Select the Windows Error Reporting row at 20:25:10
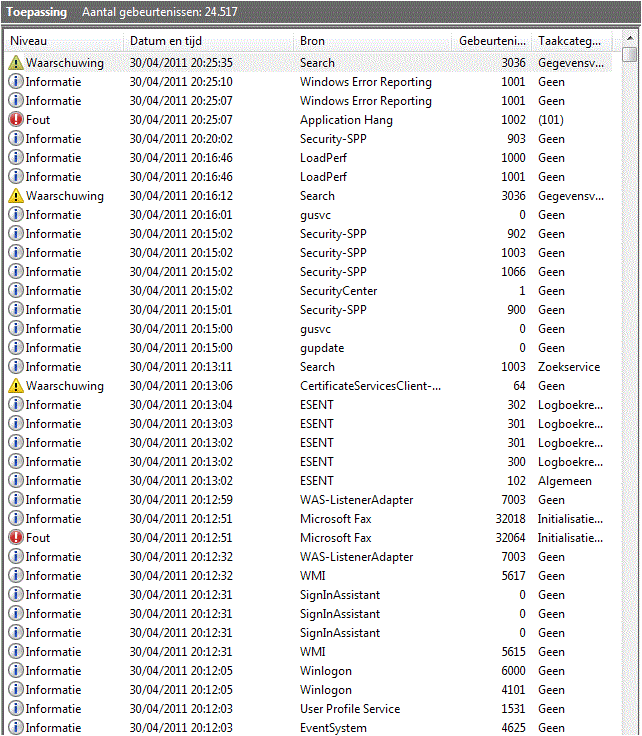 [x=308, y=82]
